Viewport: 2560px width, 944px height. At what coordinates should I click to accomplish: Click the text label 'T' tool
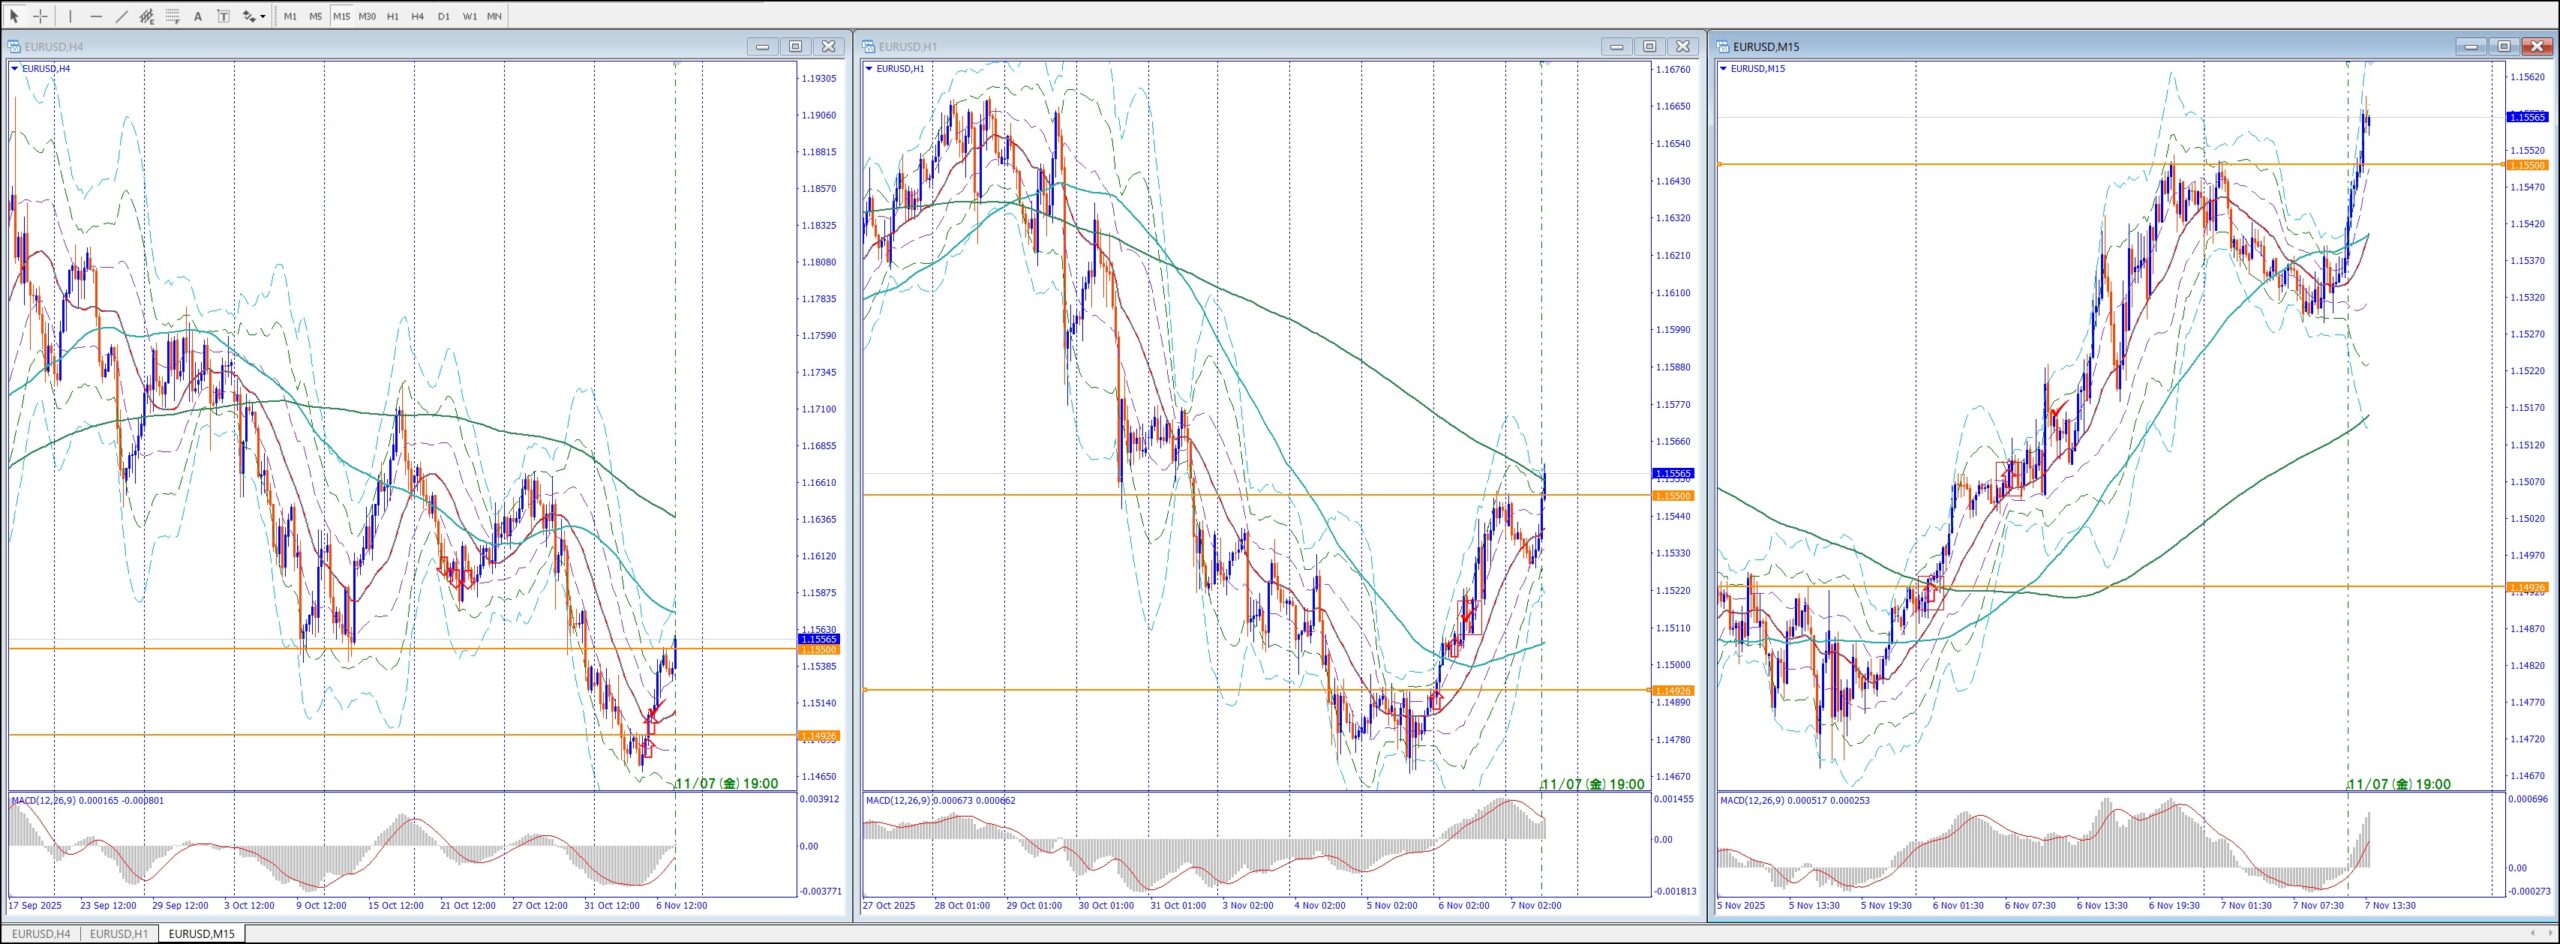pyautogui.click(x=223, y=16)
